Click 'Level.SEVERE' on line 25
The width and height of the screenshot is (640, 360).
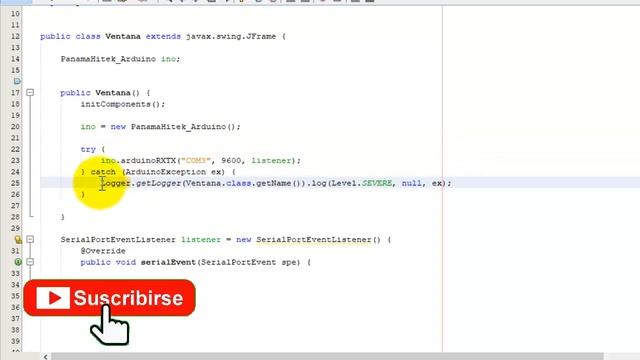click(362, 183)
